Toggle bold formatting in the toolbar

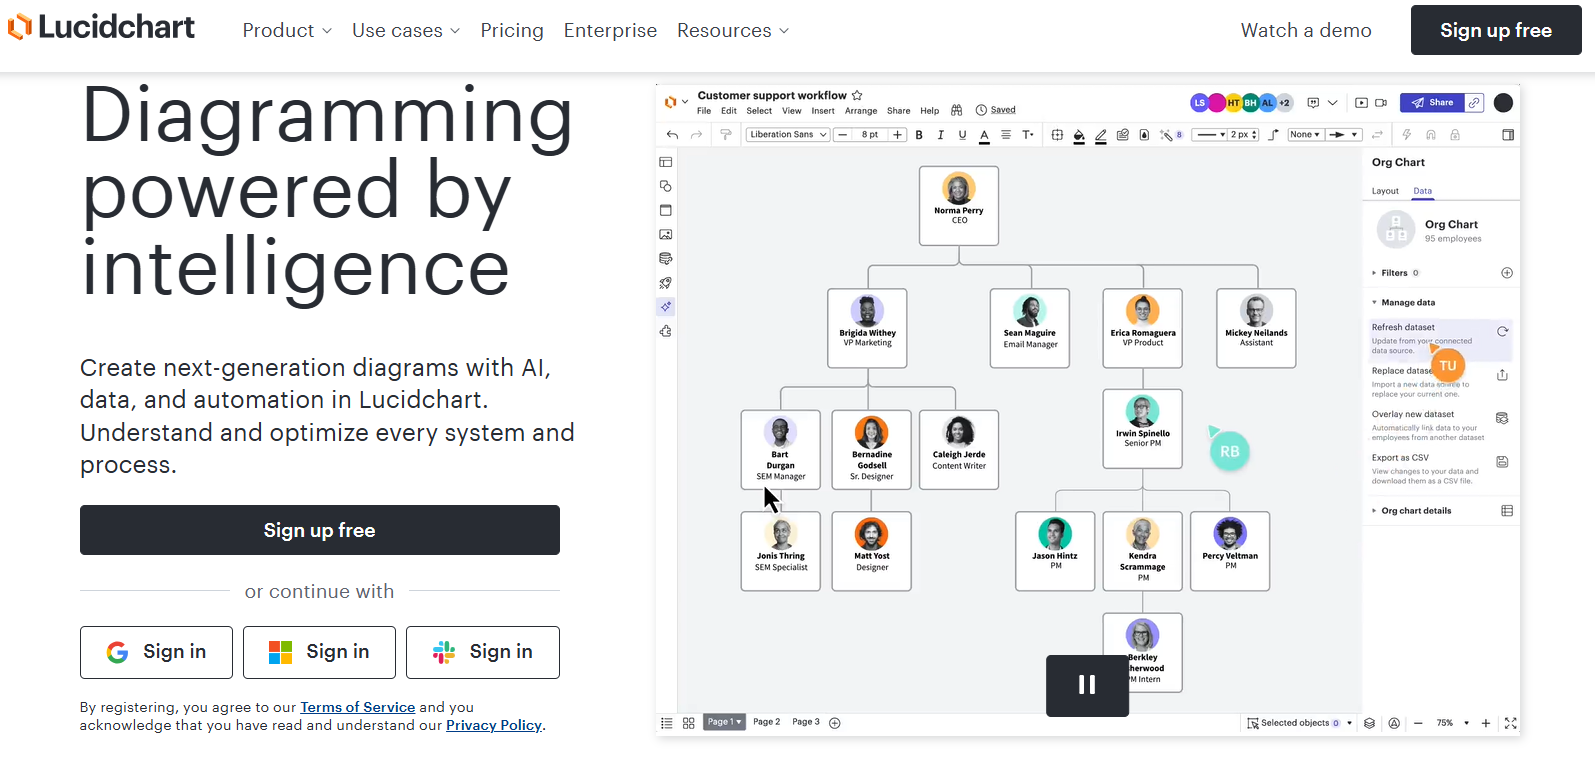coord(919,135)
